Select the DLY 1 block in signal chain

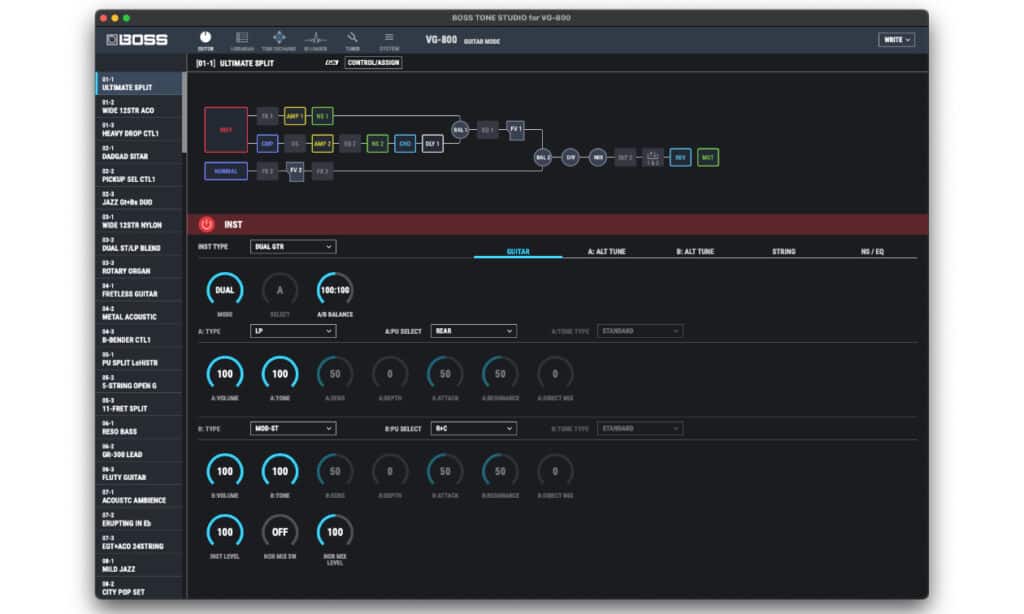(x=432, y=144)
